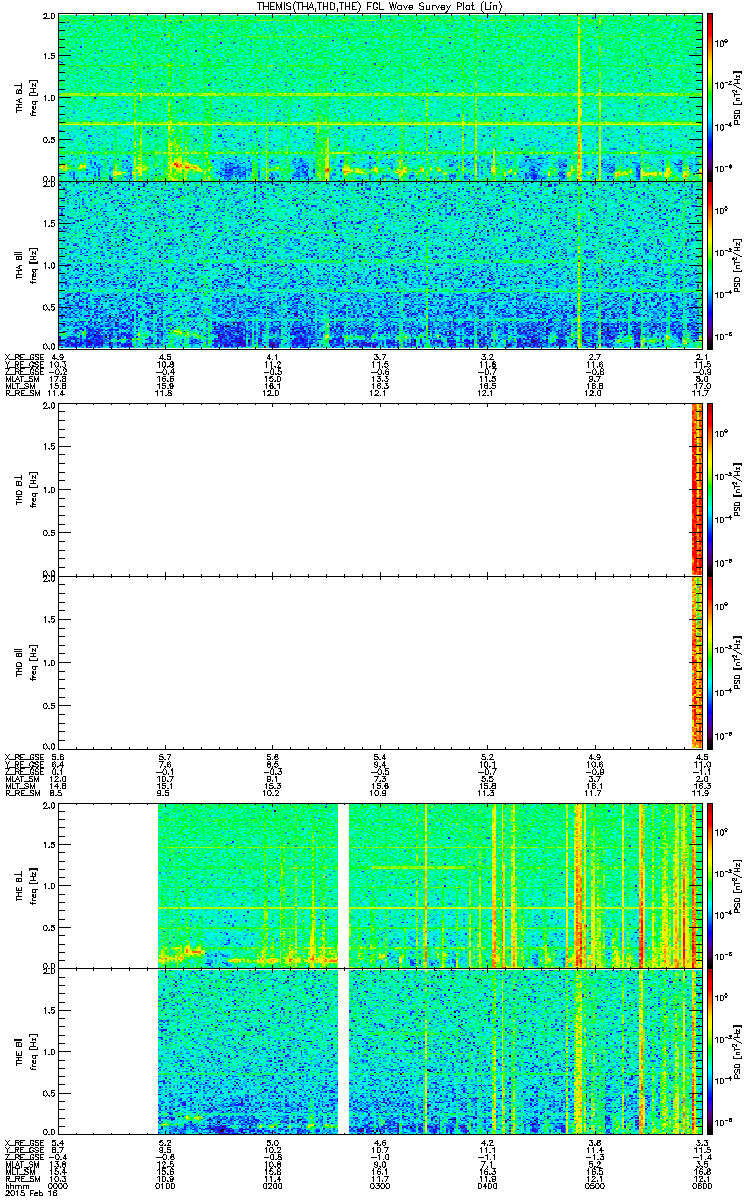Click the hhmm axis label

coord(15,1184)
